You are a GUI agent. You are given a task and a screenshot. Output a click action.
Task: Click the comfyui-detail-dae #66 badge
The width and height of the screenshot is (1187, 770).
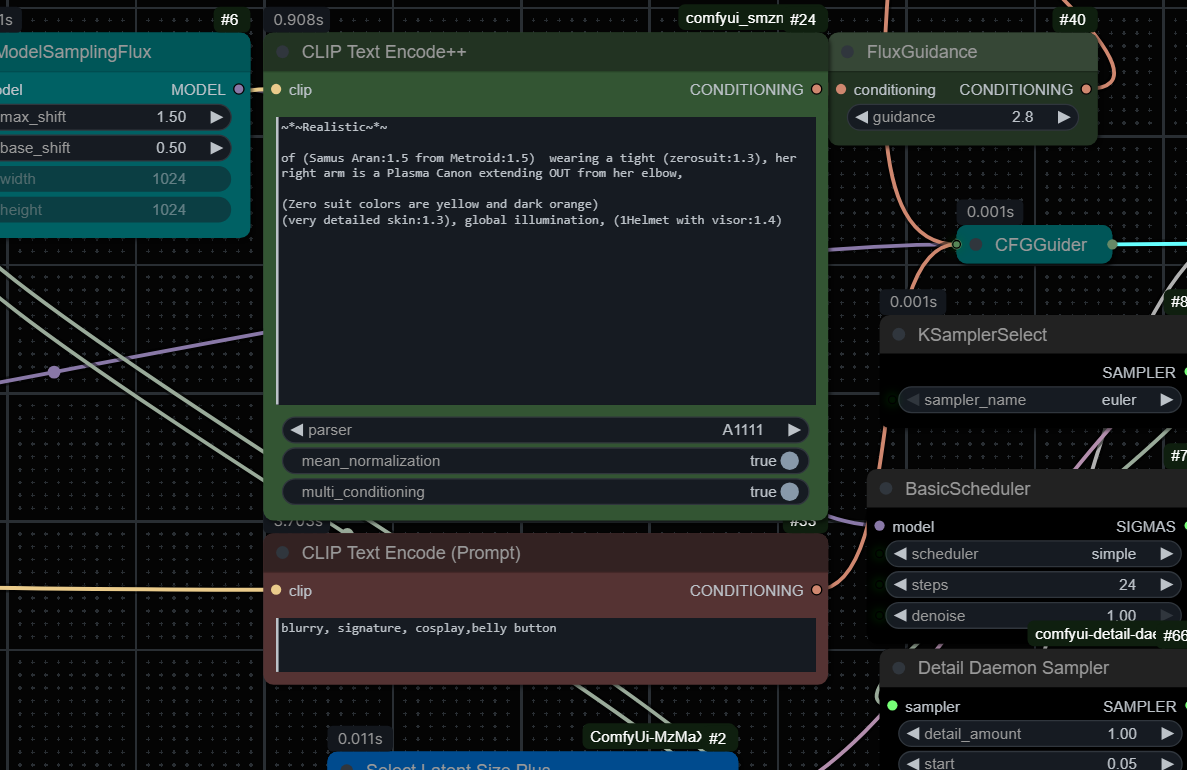[1108, 634]
